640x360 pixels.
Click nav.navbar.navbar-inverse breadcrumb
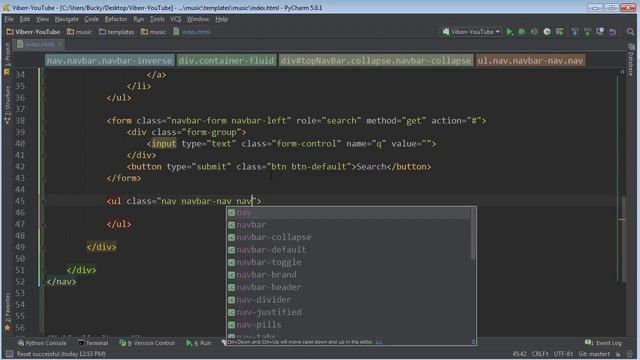[x=109, y=60]
